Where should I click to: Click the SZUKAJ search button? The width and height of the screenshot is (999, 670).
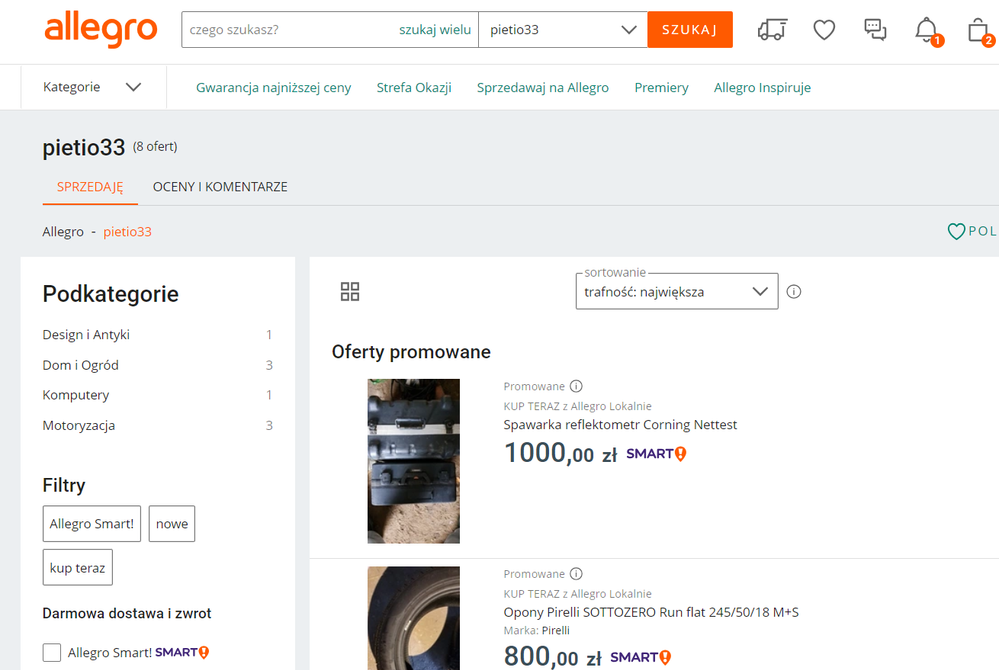click(690, 30)
